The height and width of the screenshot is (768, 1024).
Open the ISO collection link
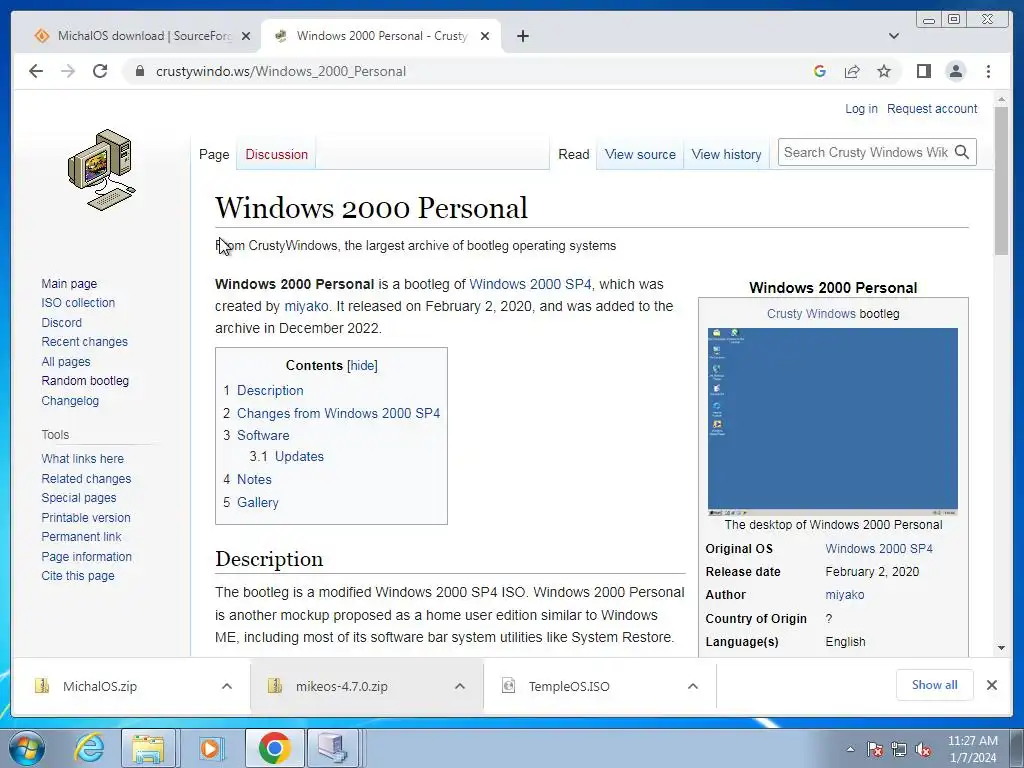pyautogui.click(x=78, y=303)
